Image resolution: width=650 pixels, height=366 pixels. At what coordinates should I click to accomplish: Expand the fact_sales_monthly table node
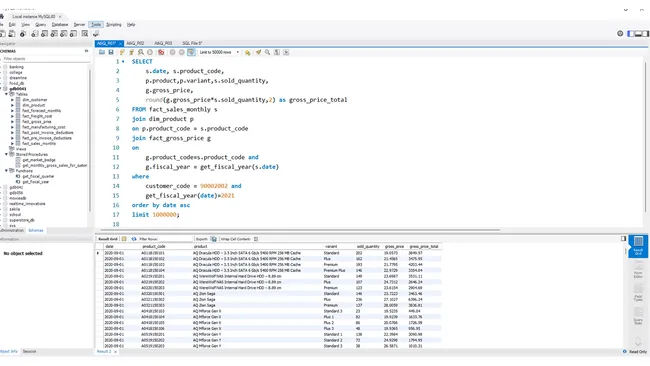(12, 143)
